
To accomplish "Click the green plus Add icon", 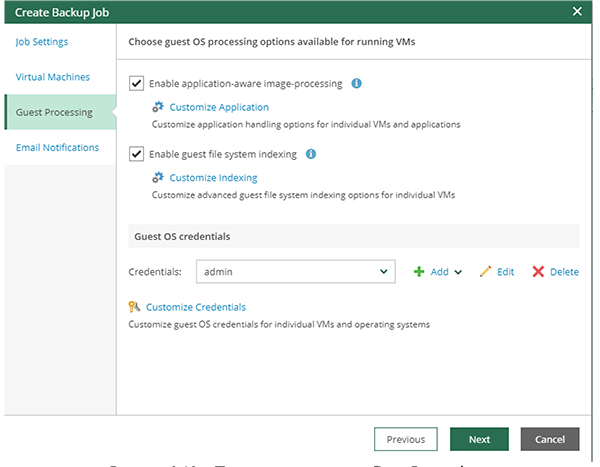I will click(419, 271).
